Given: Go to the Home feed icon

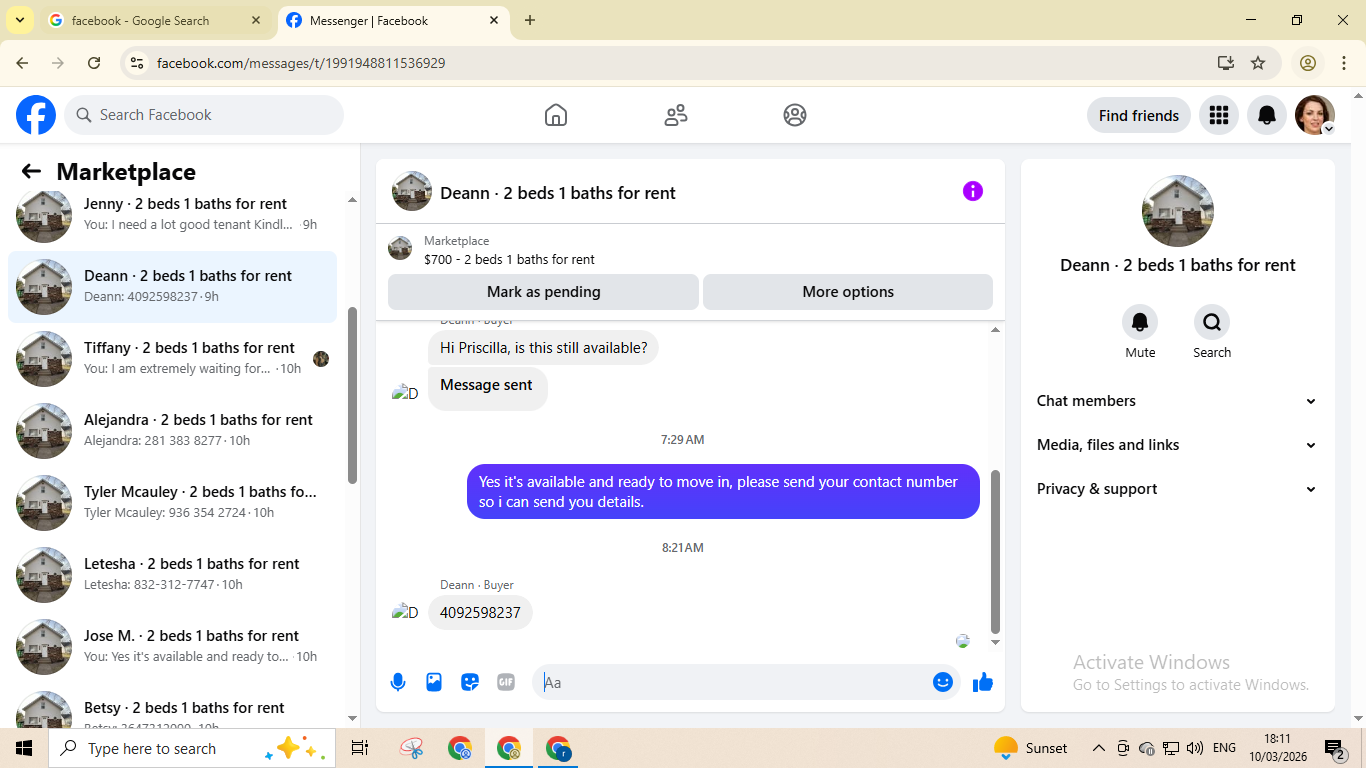Looking at the screenshot, I should (x=556, y=115).
